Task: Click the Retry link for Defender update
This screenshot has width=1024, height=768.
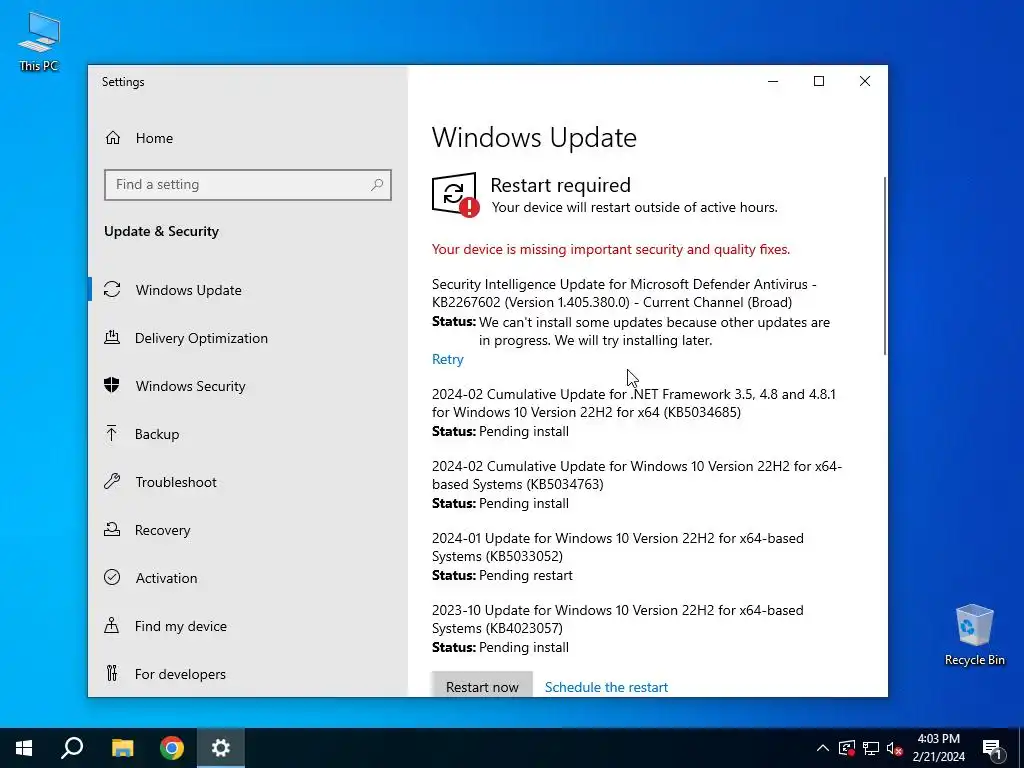Action: (x=447, y=359)
